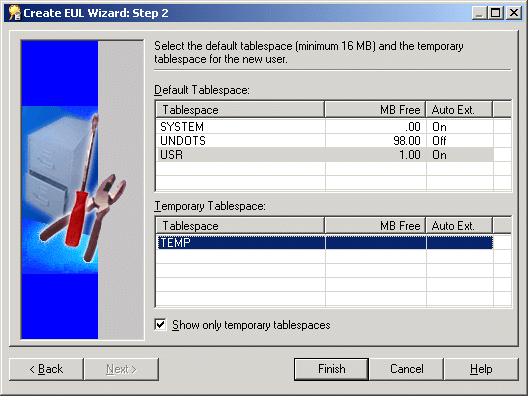Close the Create EUL Wizard window
This screenshot has width=528, height=396.
(514, 13)
